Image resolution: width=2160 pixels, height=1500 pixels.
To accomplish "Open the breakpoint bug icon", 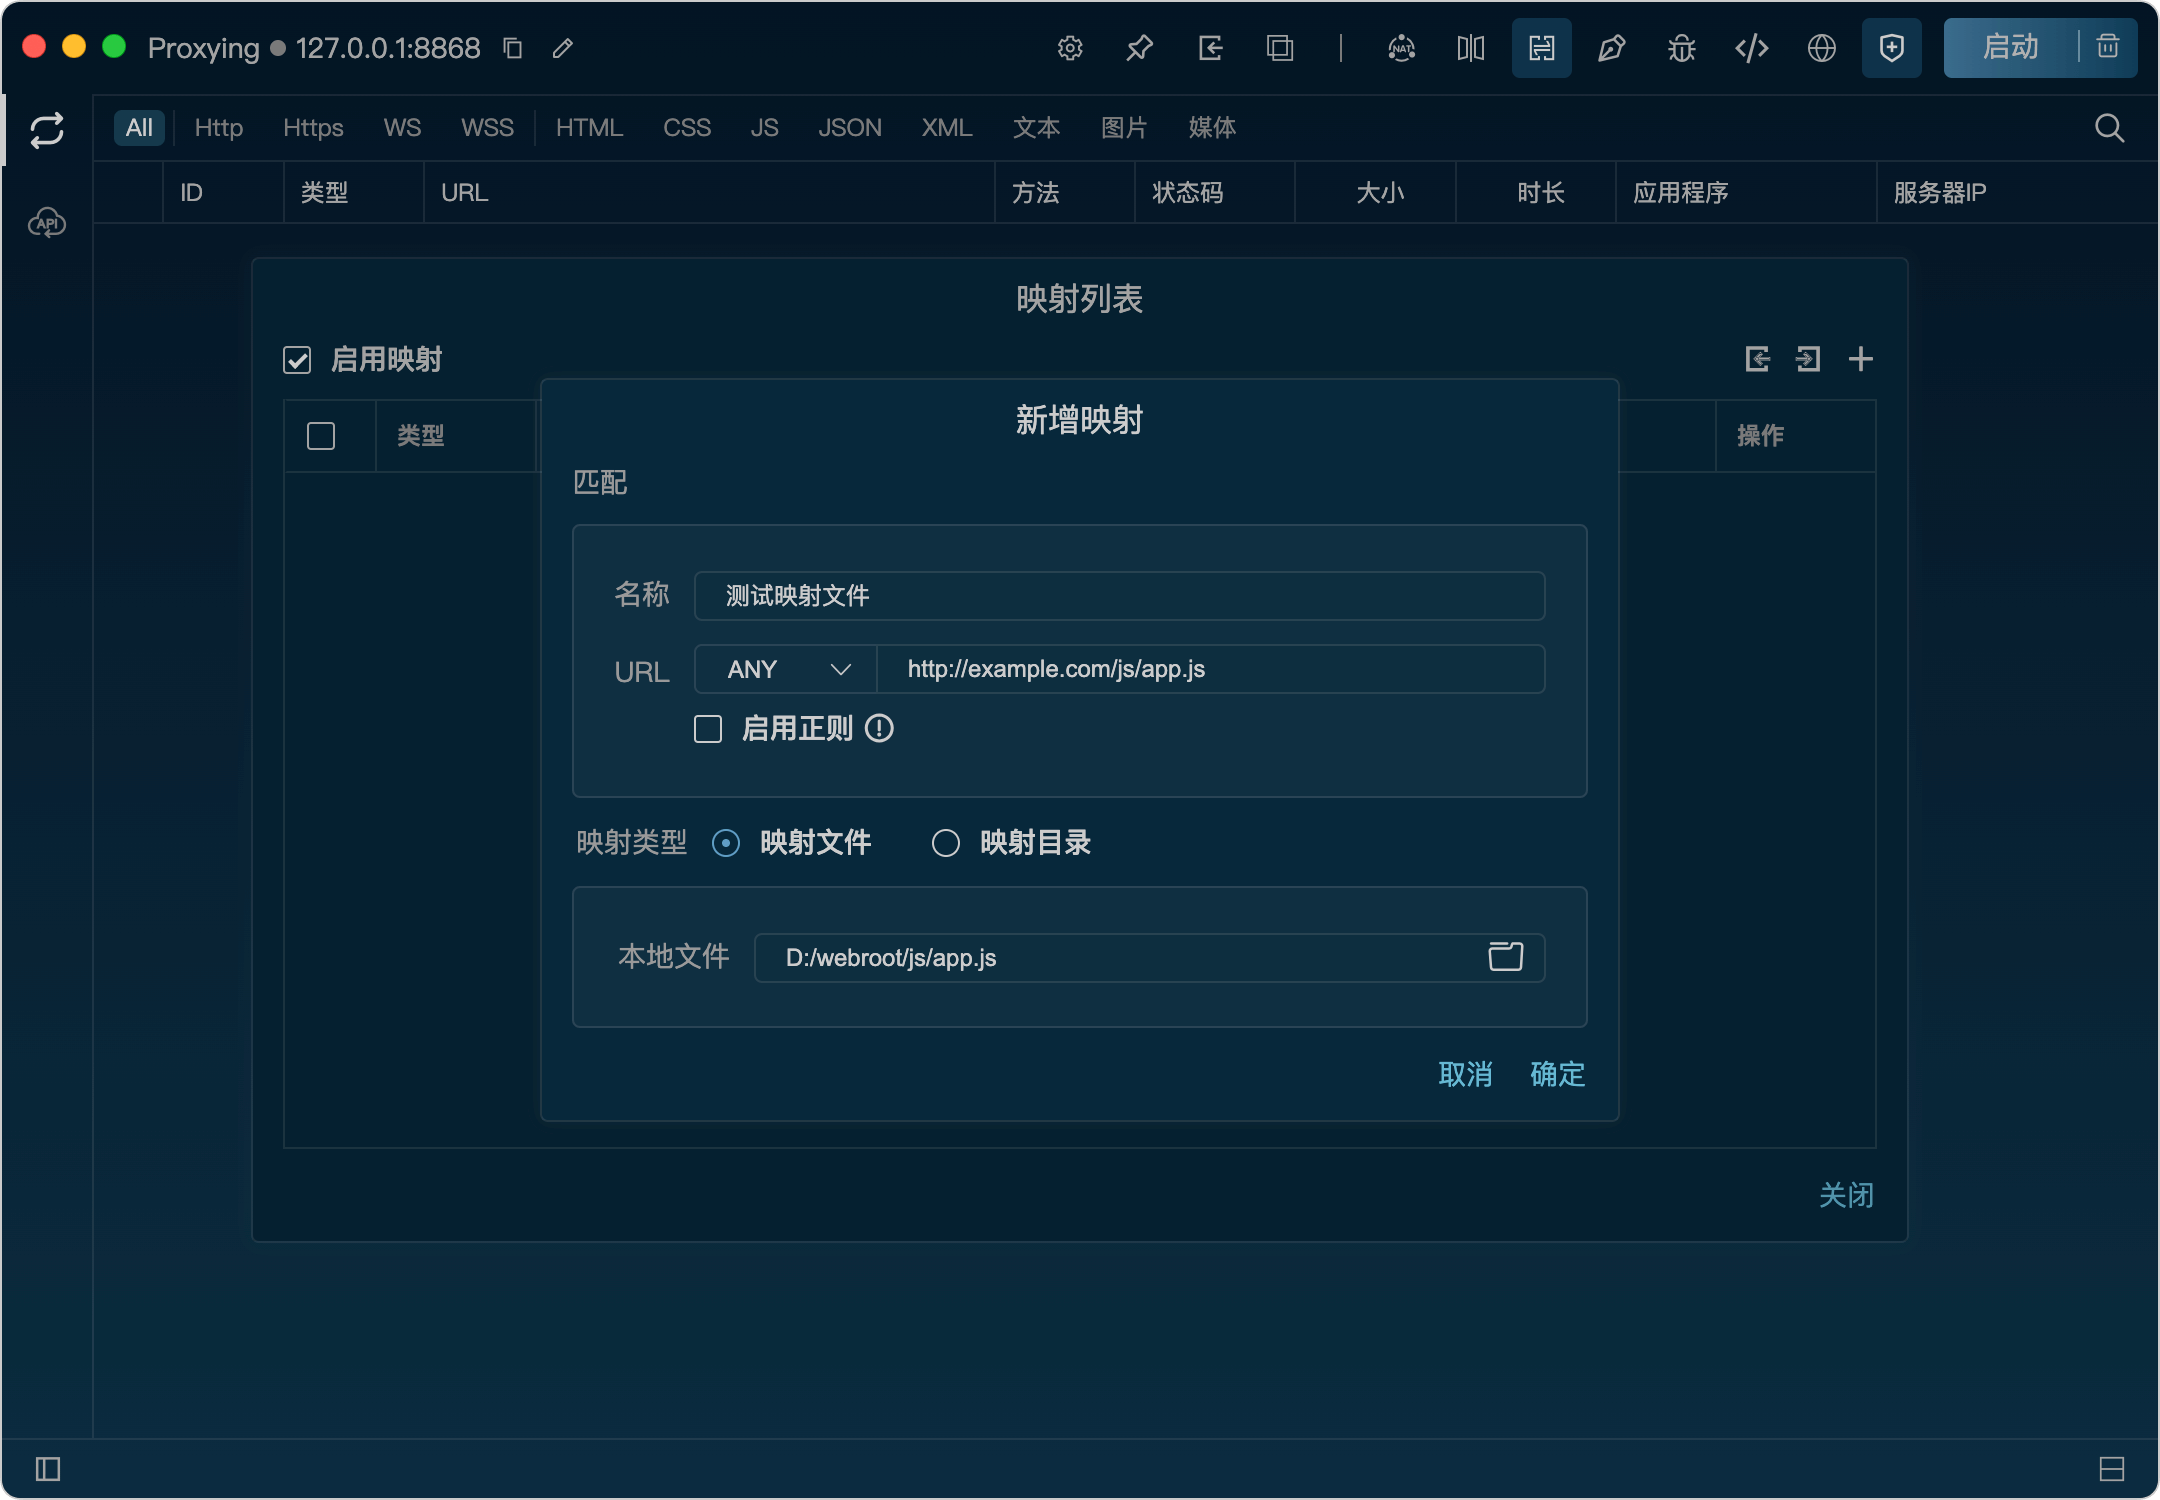I will [x=1682, y=48].
